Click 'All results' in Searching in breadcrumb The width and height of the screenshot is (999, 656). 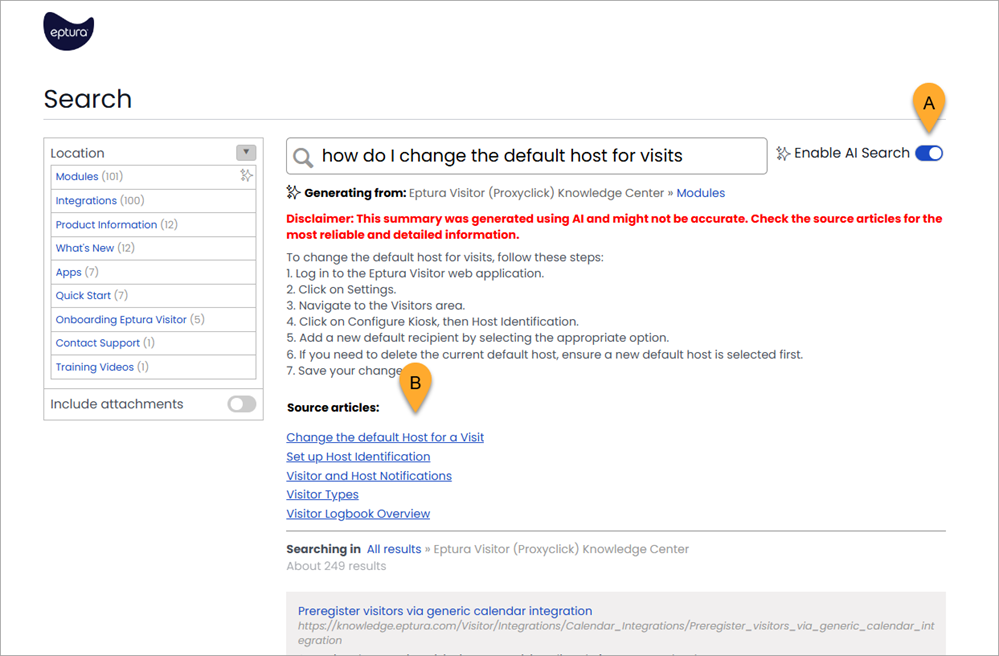(x=394, y=548)
